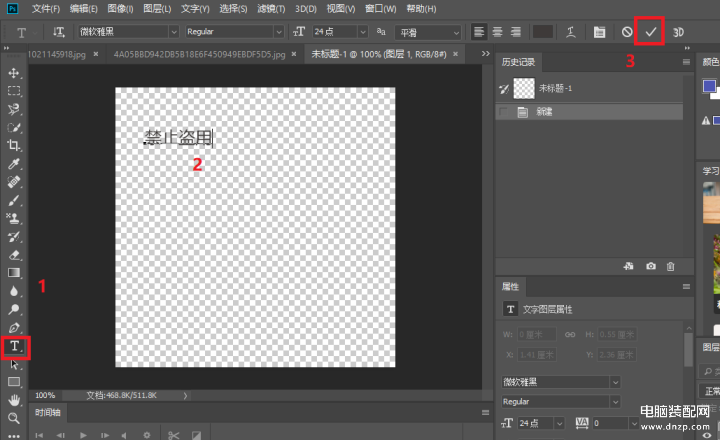Update text to 3D
This screenshot has width=720, height=440.
(x=678, y=32)
